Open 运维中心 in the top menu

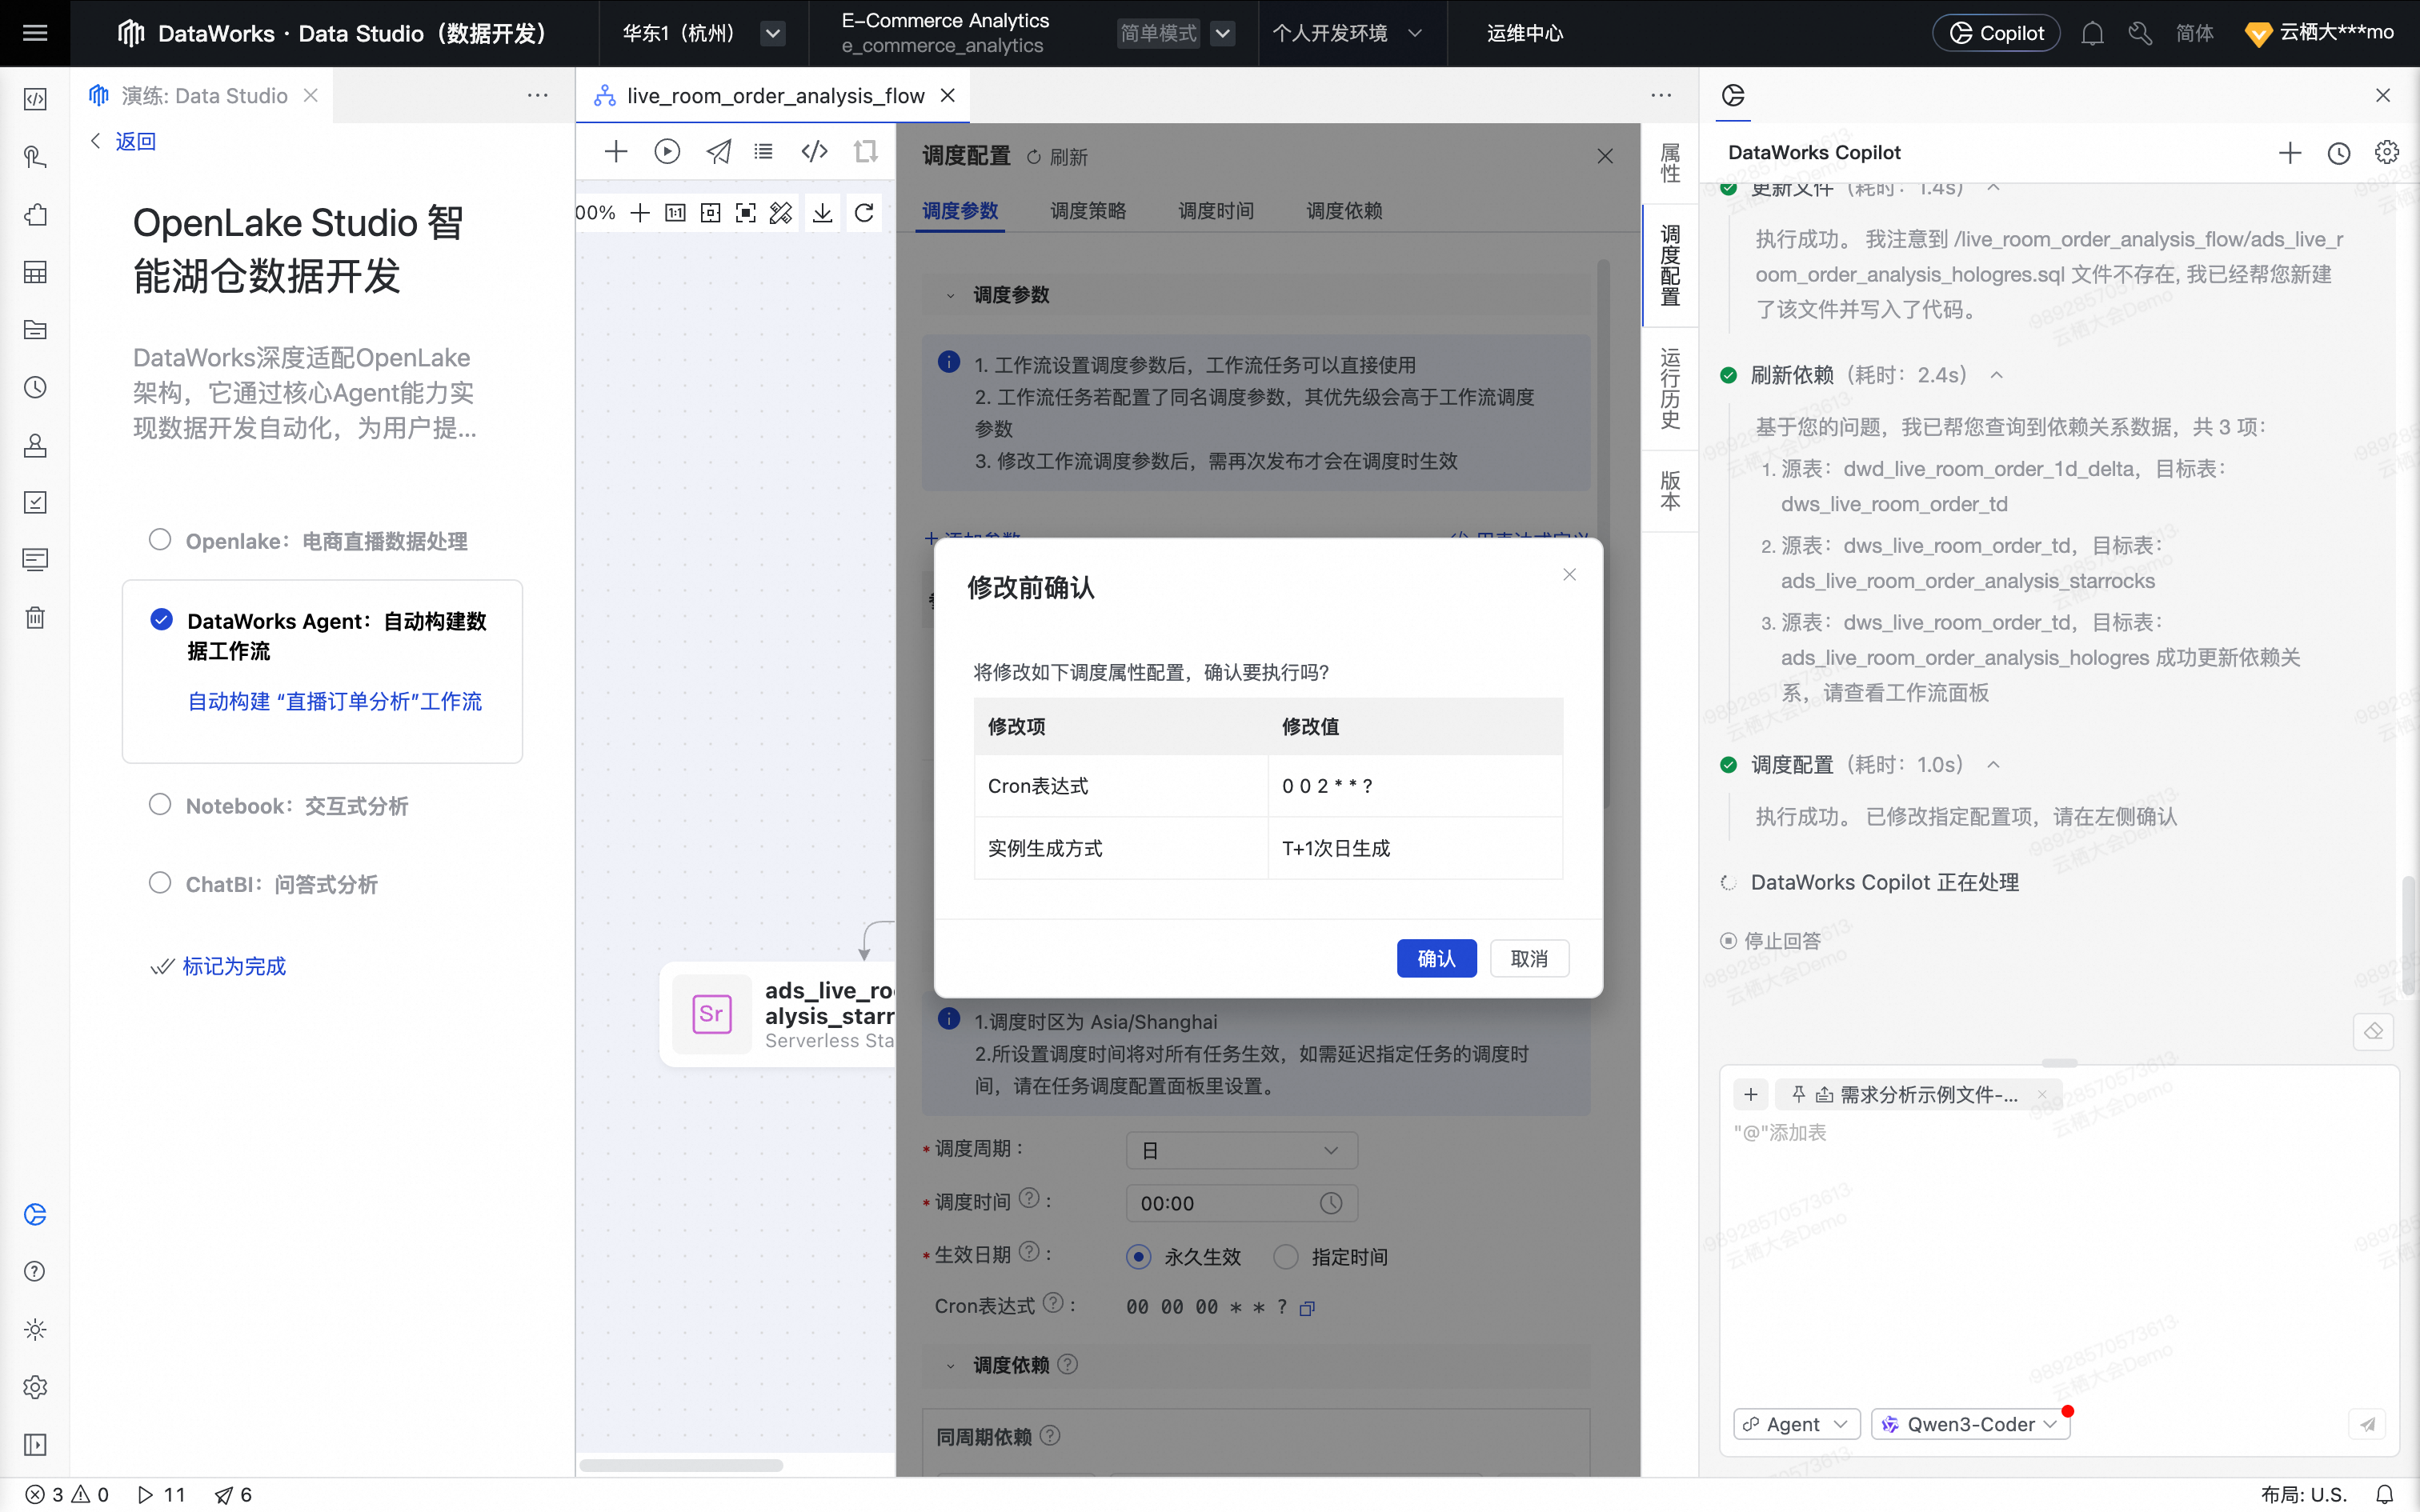tap(1524, 34)
